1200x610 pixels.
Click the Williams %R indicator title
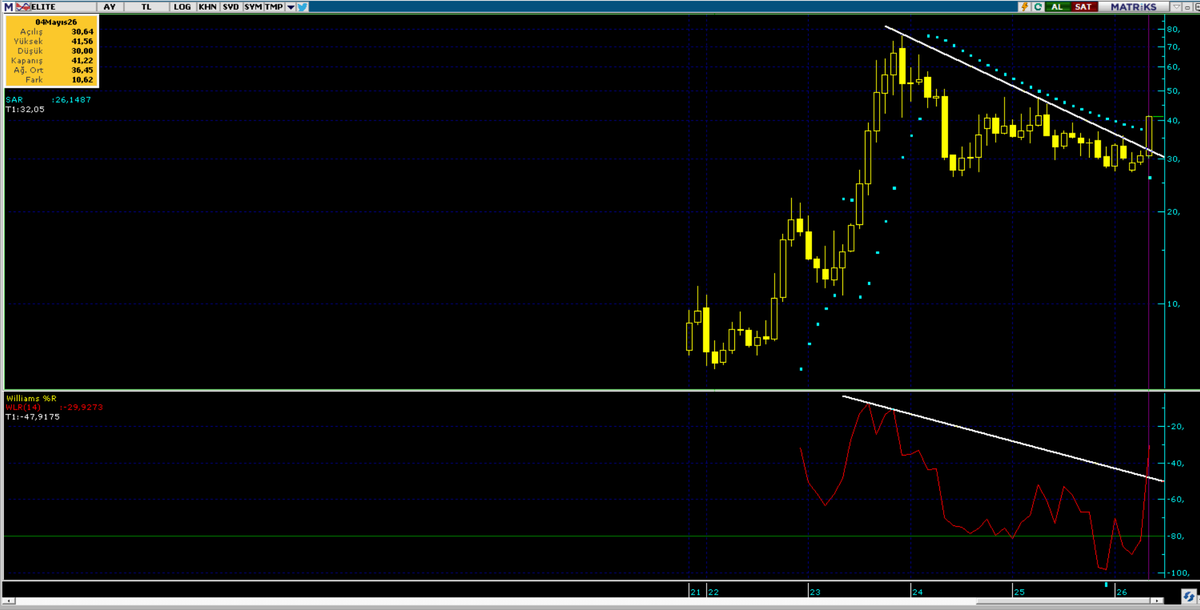(31, 398)
